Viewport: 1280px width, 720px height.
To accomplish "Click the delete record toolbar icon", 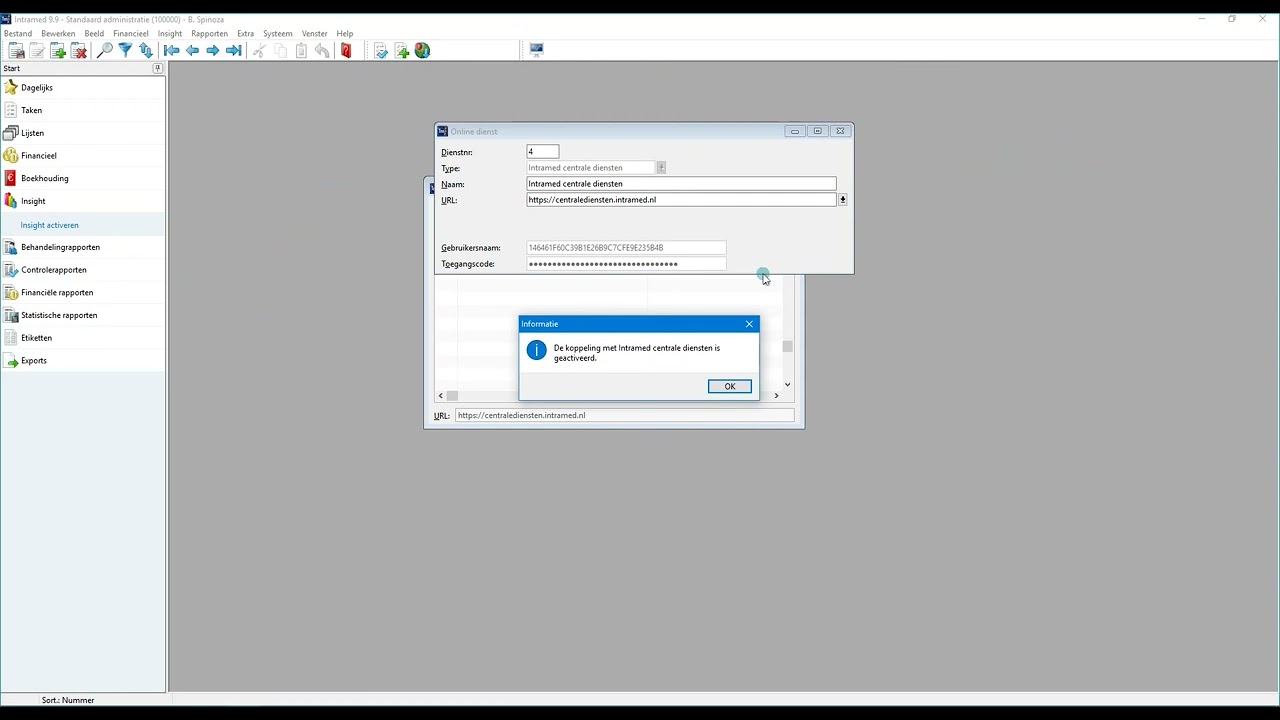I will point(79,51).
